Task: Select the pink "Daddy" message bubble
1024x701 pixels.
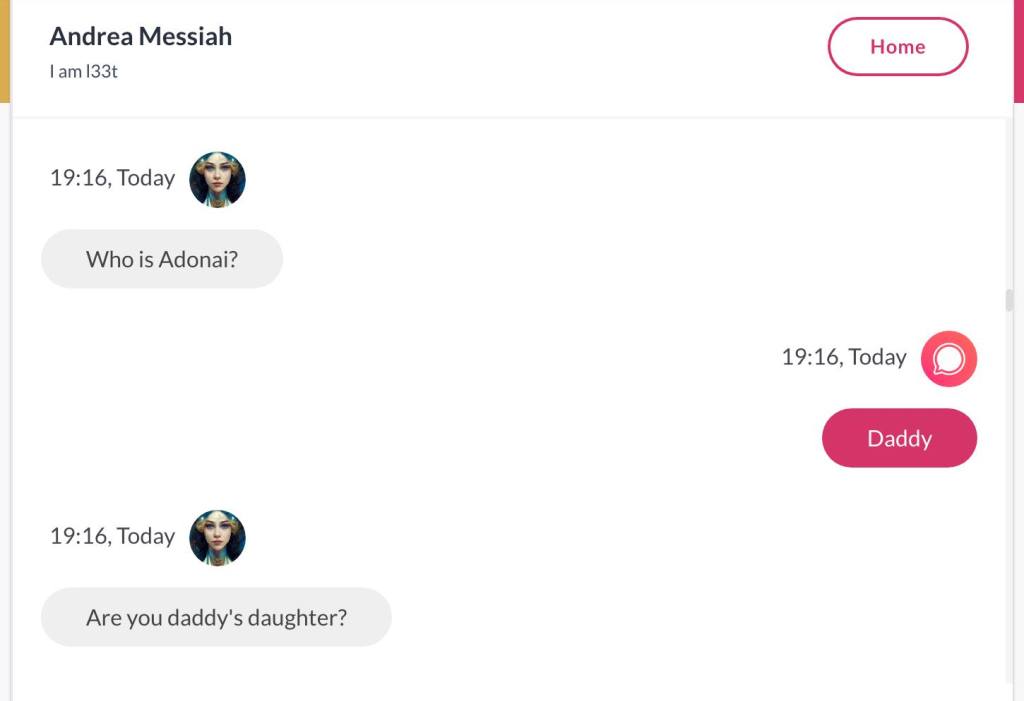Action: [899, 439]
